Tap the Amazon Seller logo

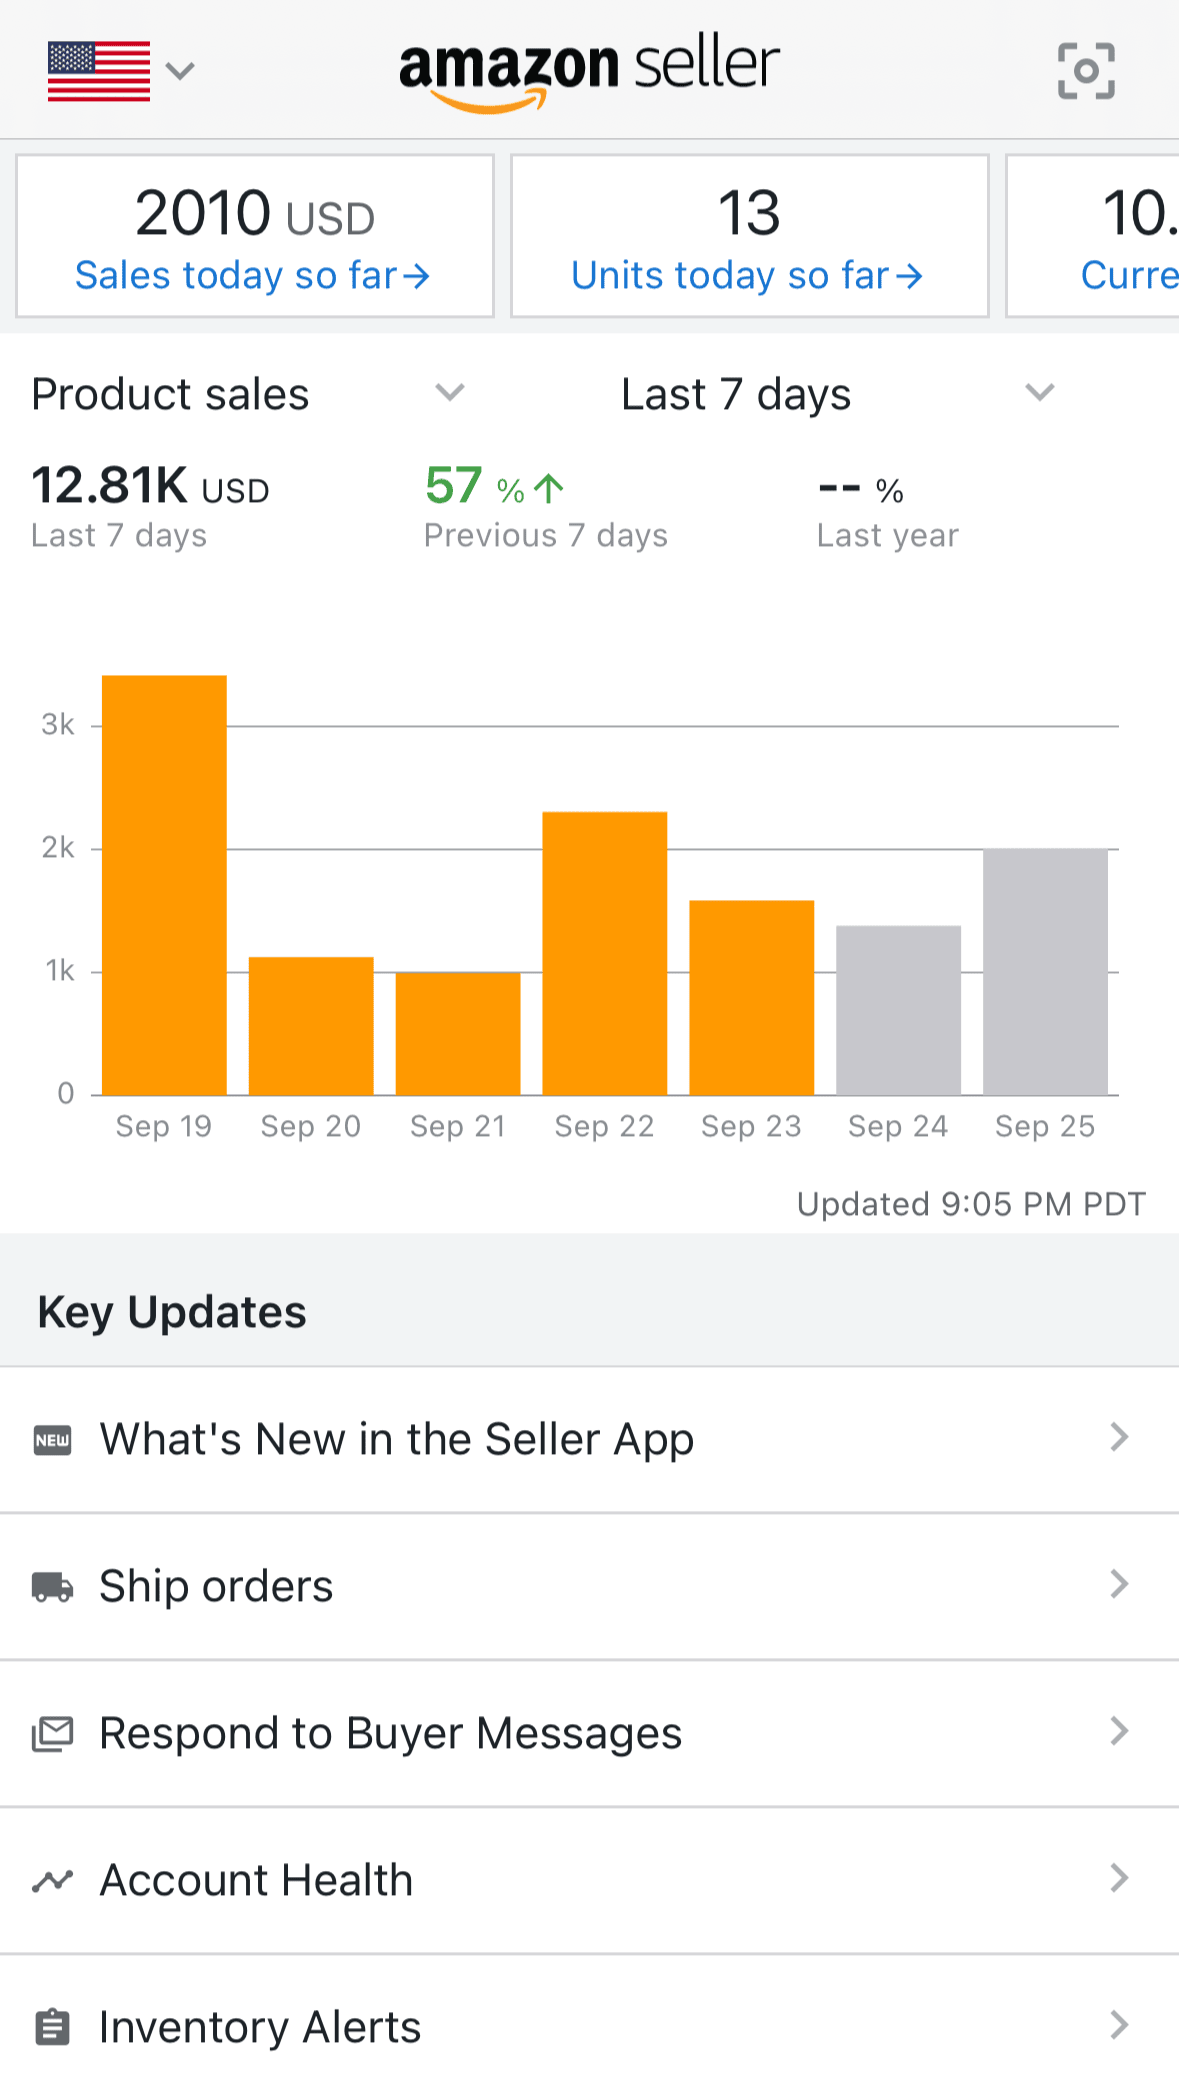pos(589,71)
